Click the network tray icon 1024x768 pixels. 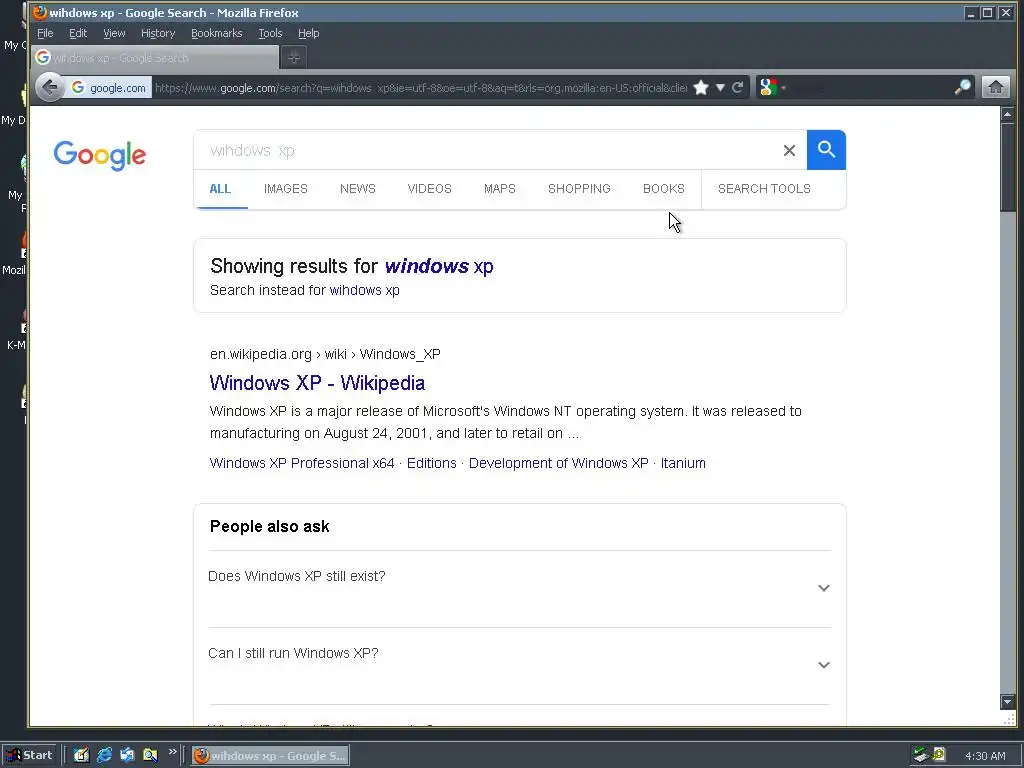[x=921, y=756]
